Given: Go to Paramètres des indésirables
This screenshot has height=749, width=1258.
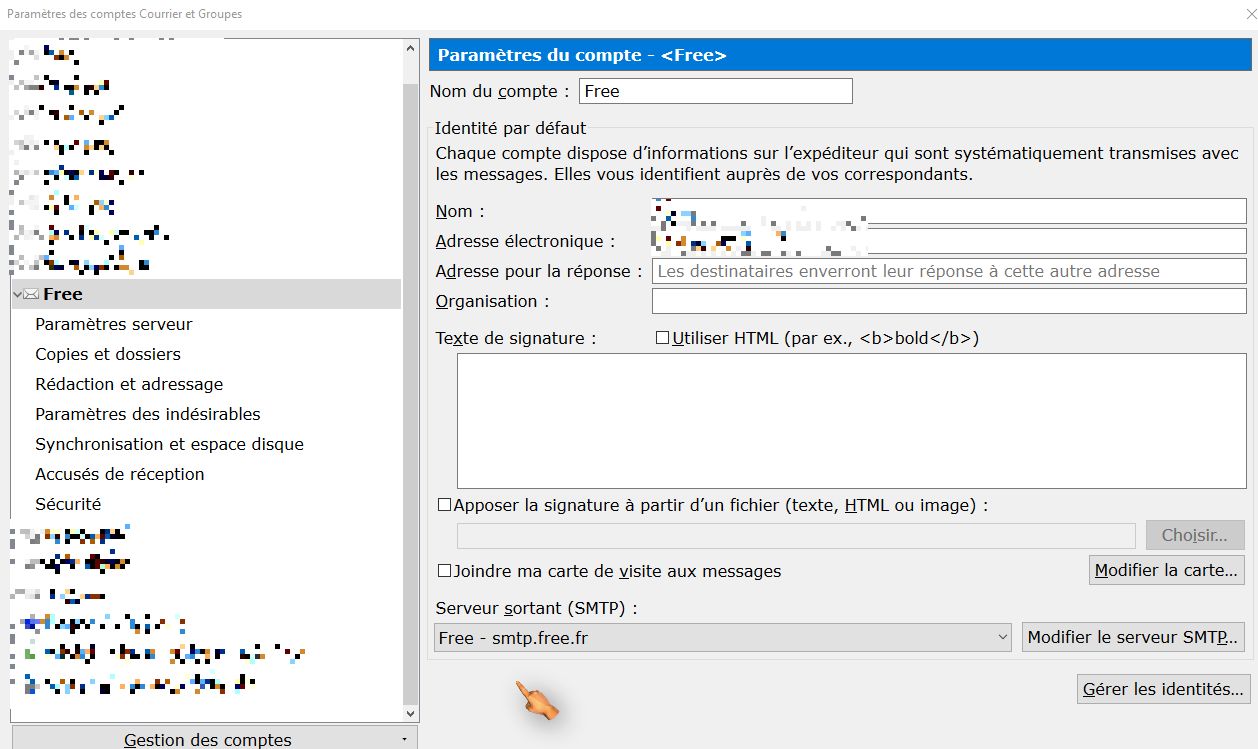Looking at the screenshot, I should [x=148, y=414].
